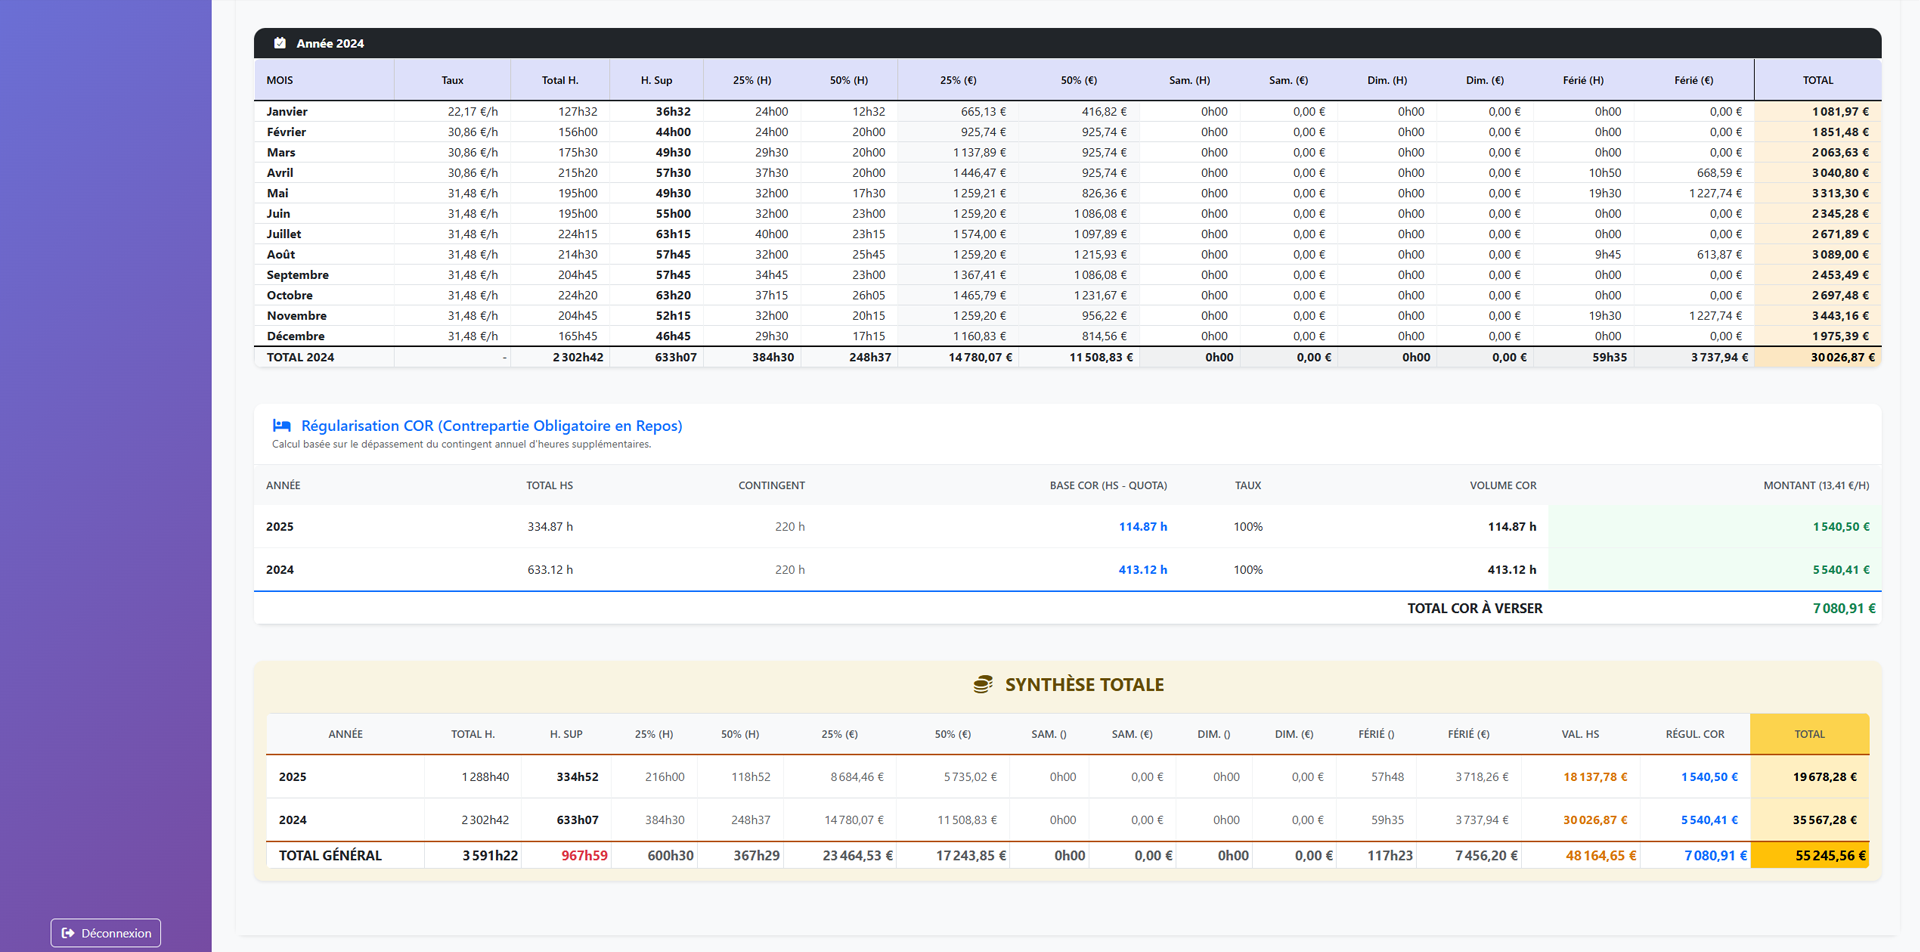Click the calendar icon beside Année 2024
Screen dimensions: 1920x952
[x=280, y=43]
